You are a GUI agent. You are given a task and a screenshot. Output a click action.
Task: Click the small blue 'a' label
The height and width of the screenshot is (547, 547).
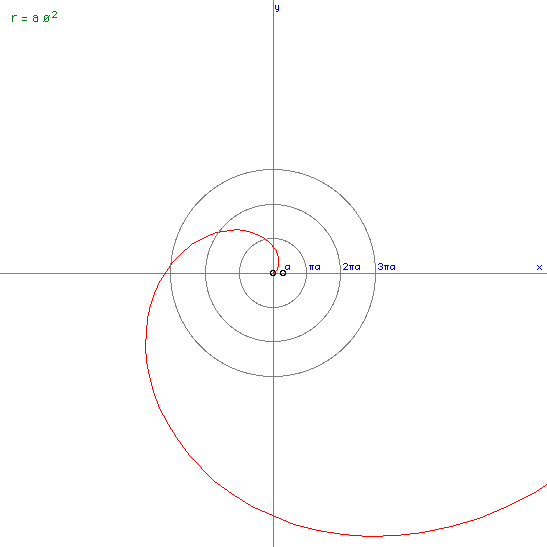coord(288,267)
